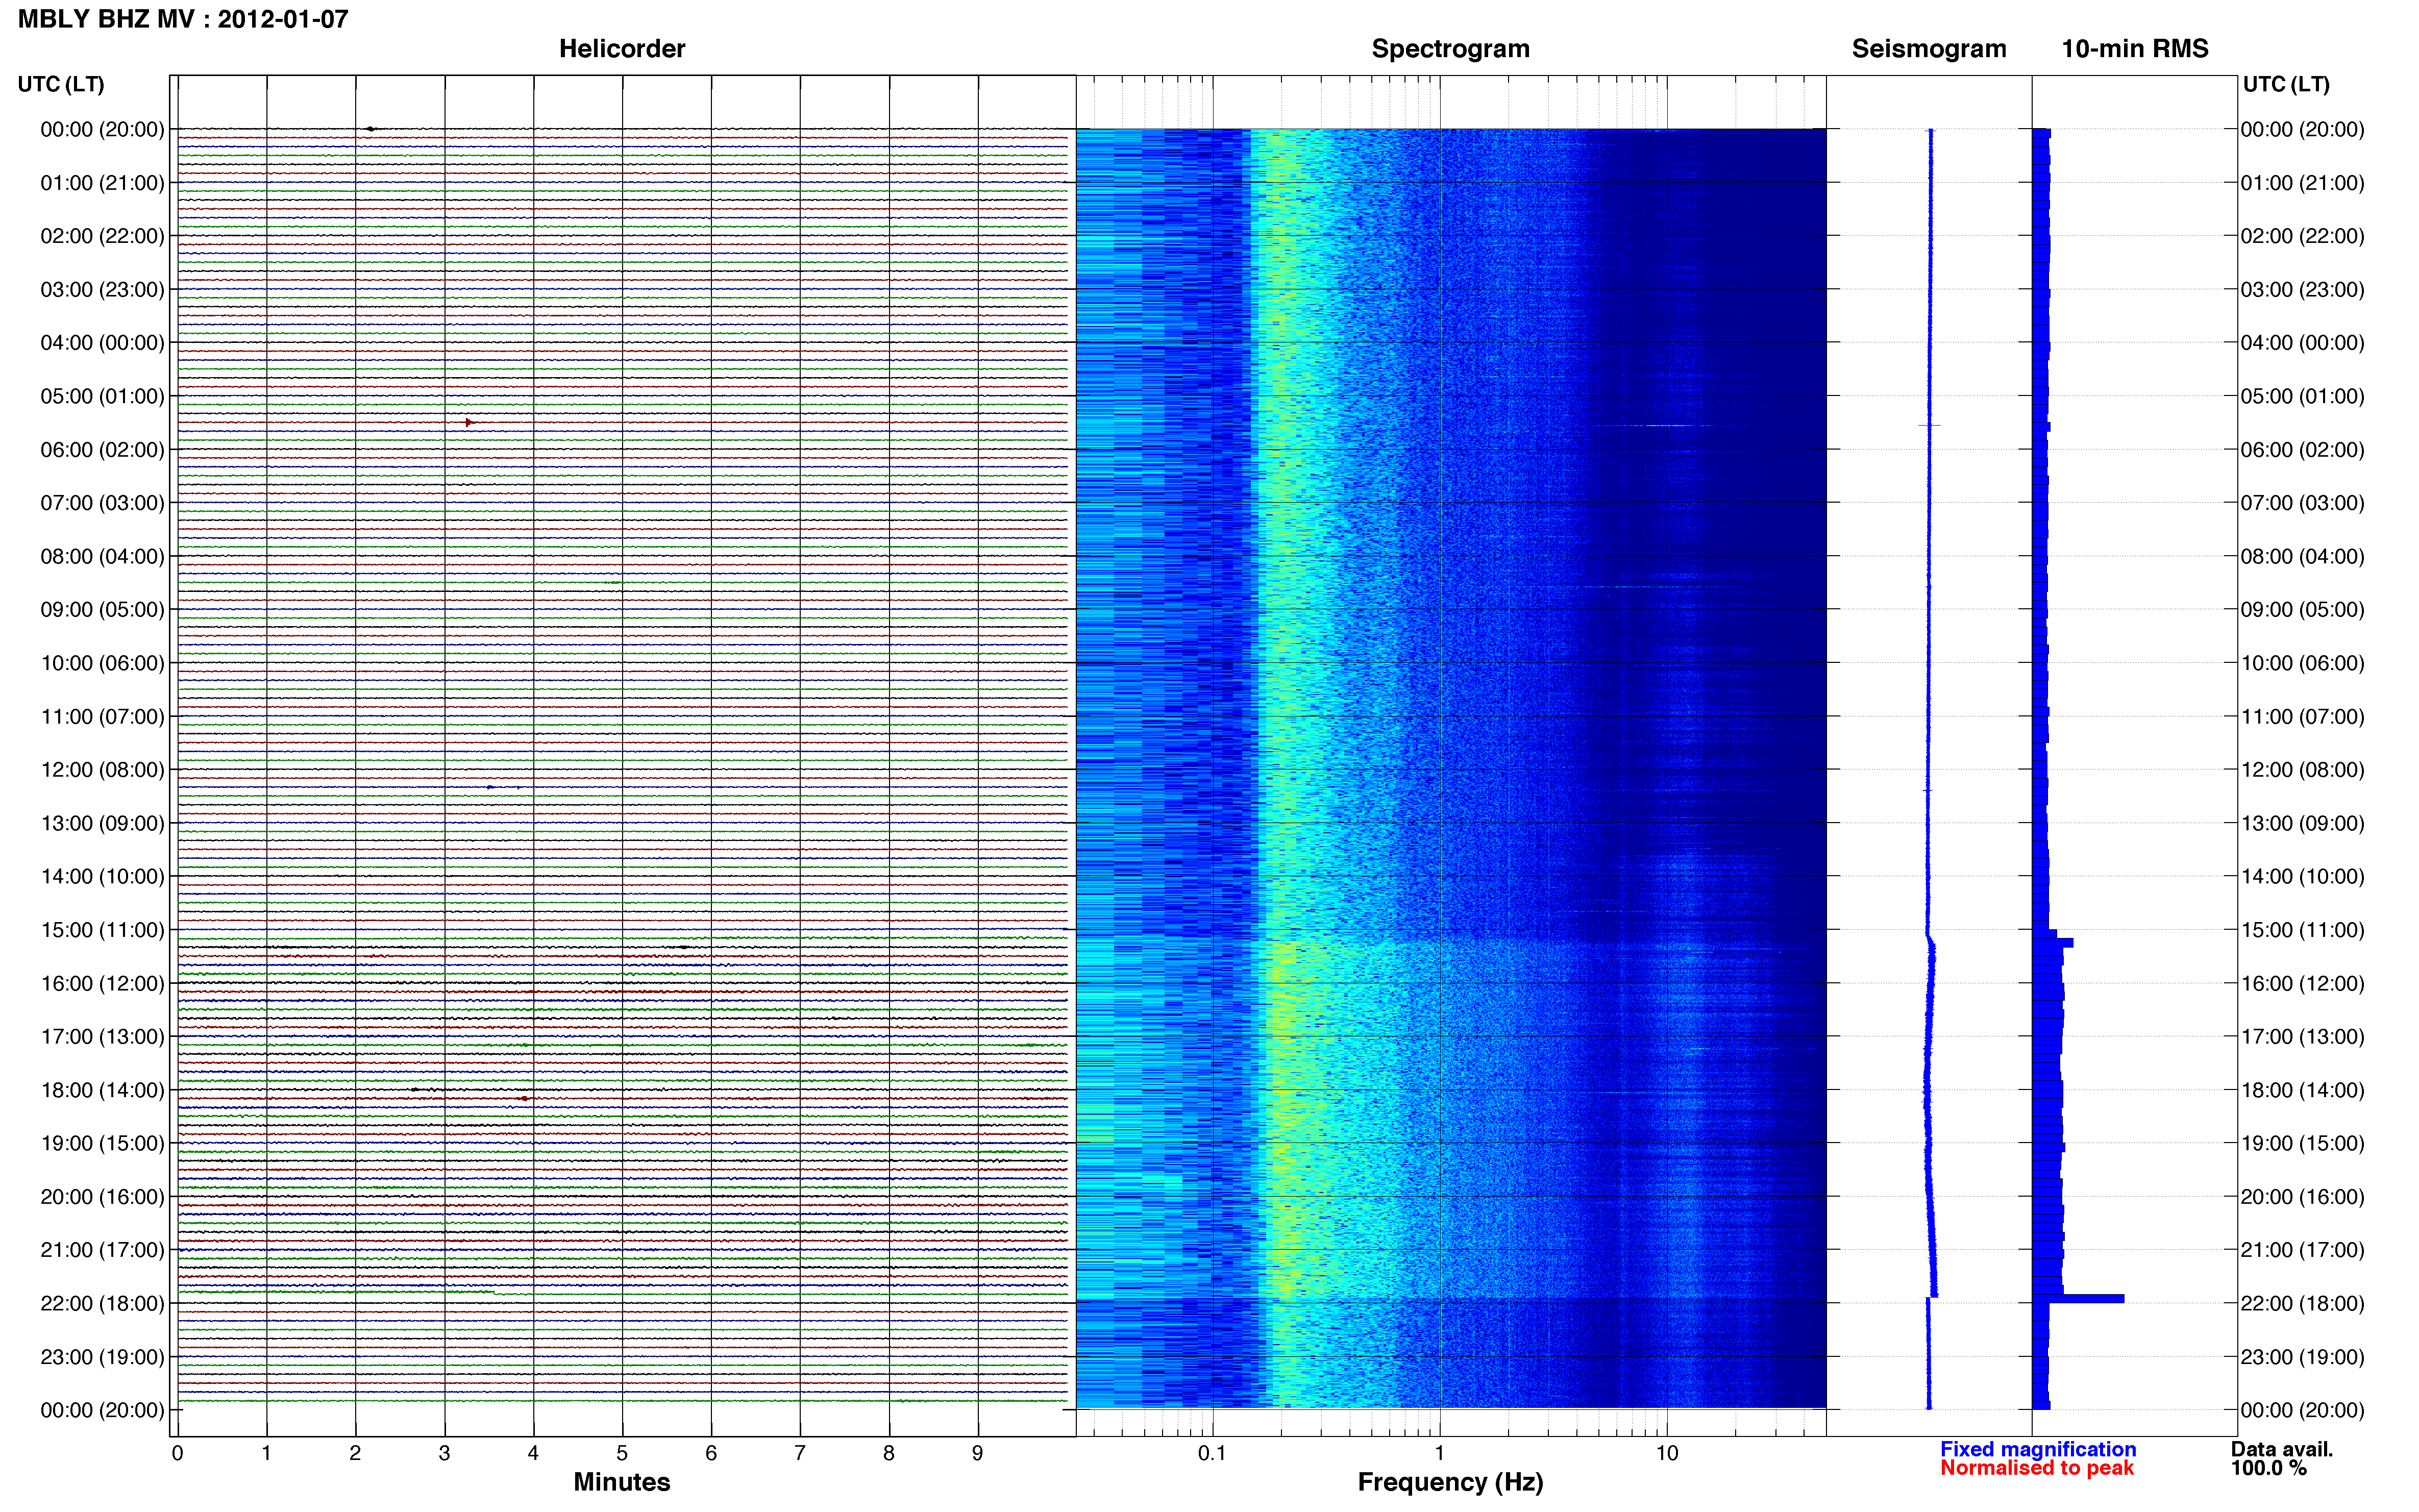Screen dimensions: 2419x1512
Task: Click the plot title MBLY BHZ MV : 2012-01-07
Action: 183,19
